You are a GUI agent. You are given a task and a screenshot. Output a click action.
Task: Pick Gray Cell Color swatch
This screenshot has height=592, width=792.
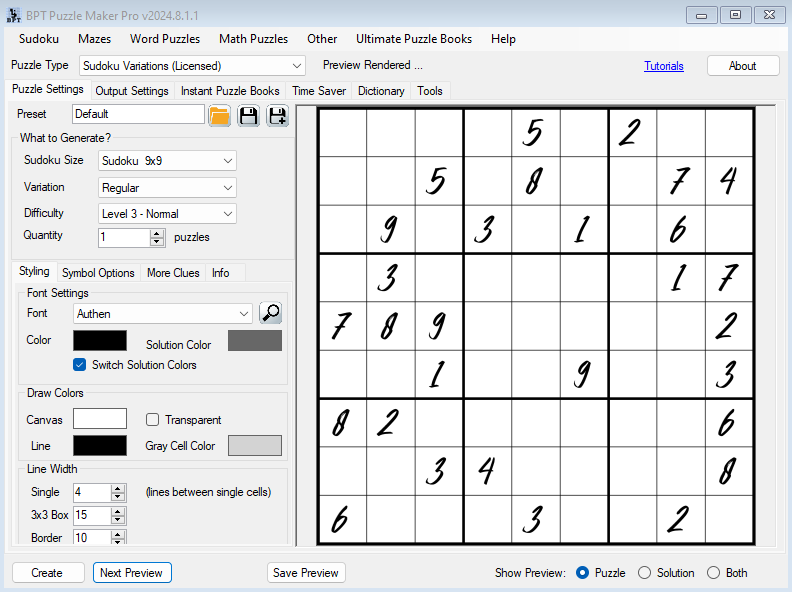[255, 446]
